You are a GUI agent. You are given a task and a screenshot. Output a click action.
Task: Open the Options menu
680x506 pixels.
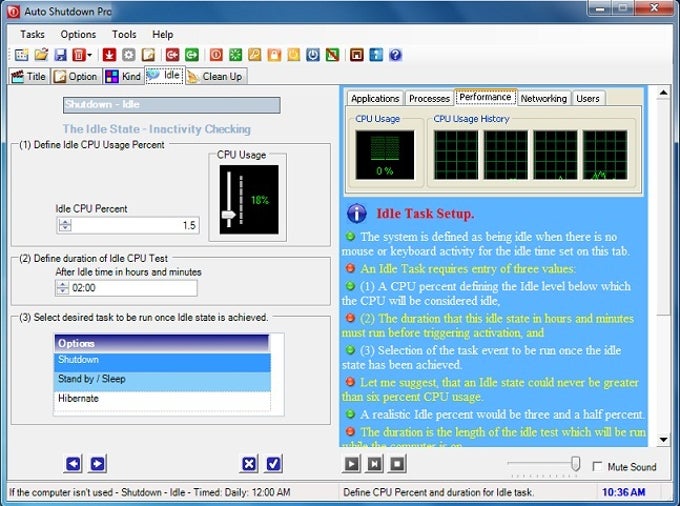pyautogui.click(x=78, y=34)
